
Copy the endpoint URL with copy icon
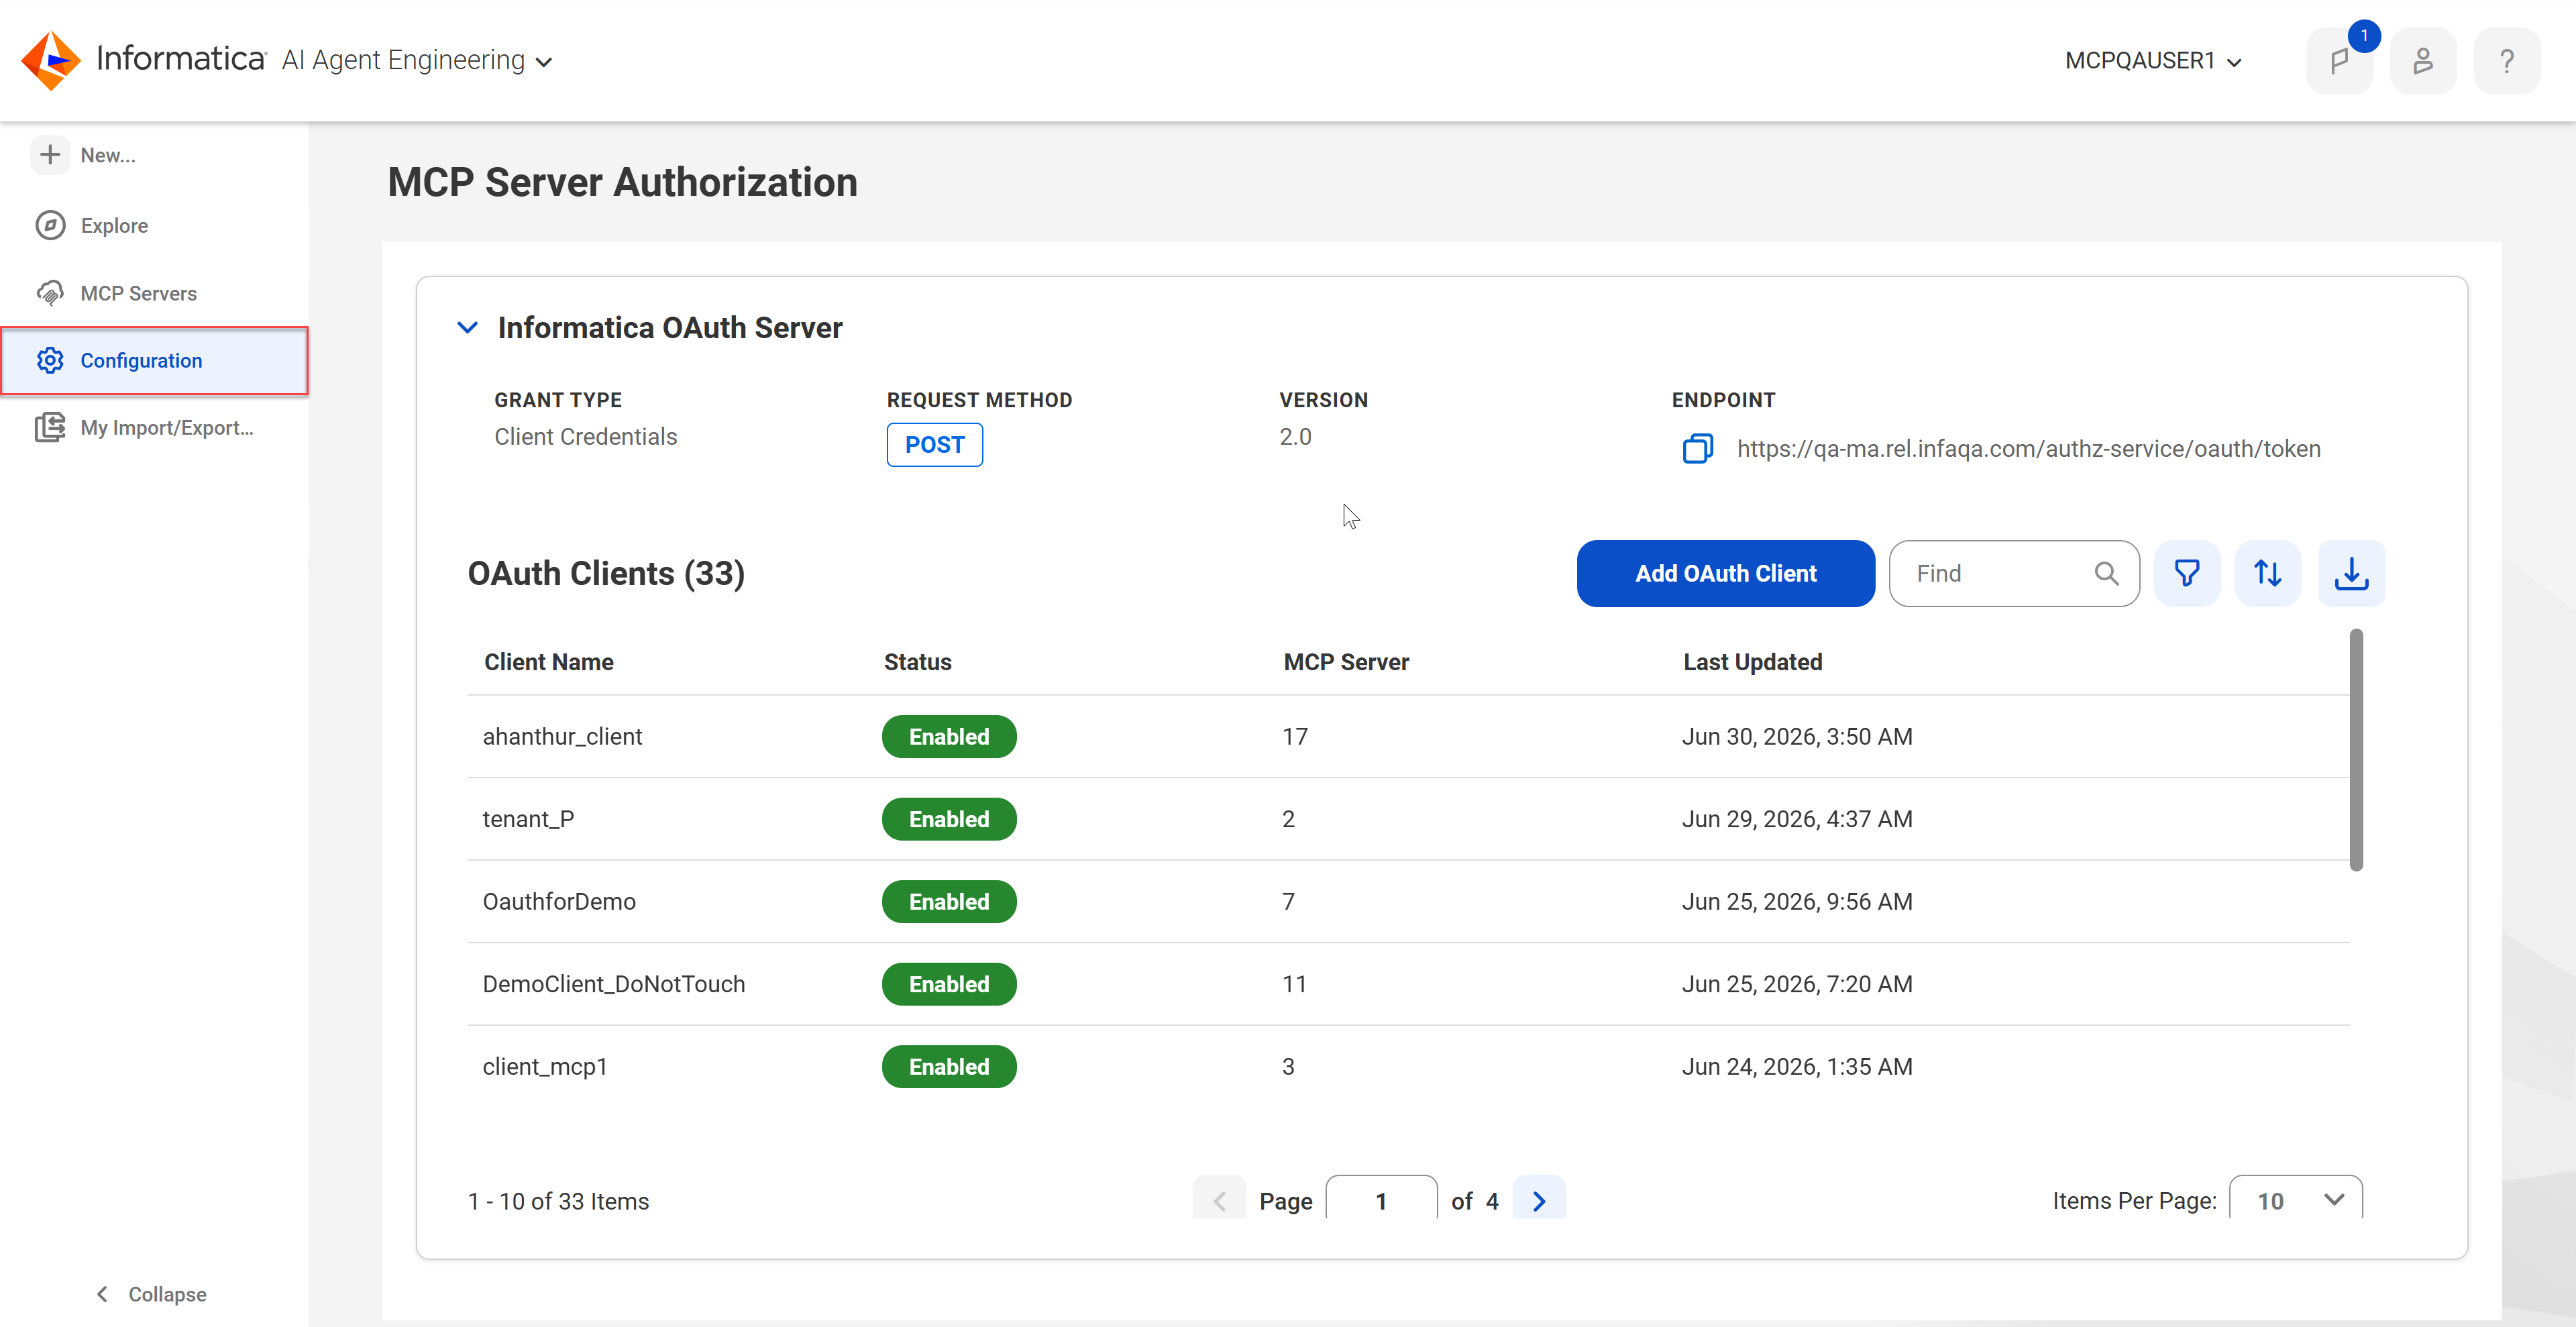click(x=1698, y=448)
